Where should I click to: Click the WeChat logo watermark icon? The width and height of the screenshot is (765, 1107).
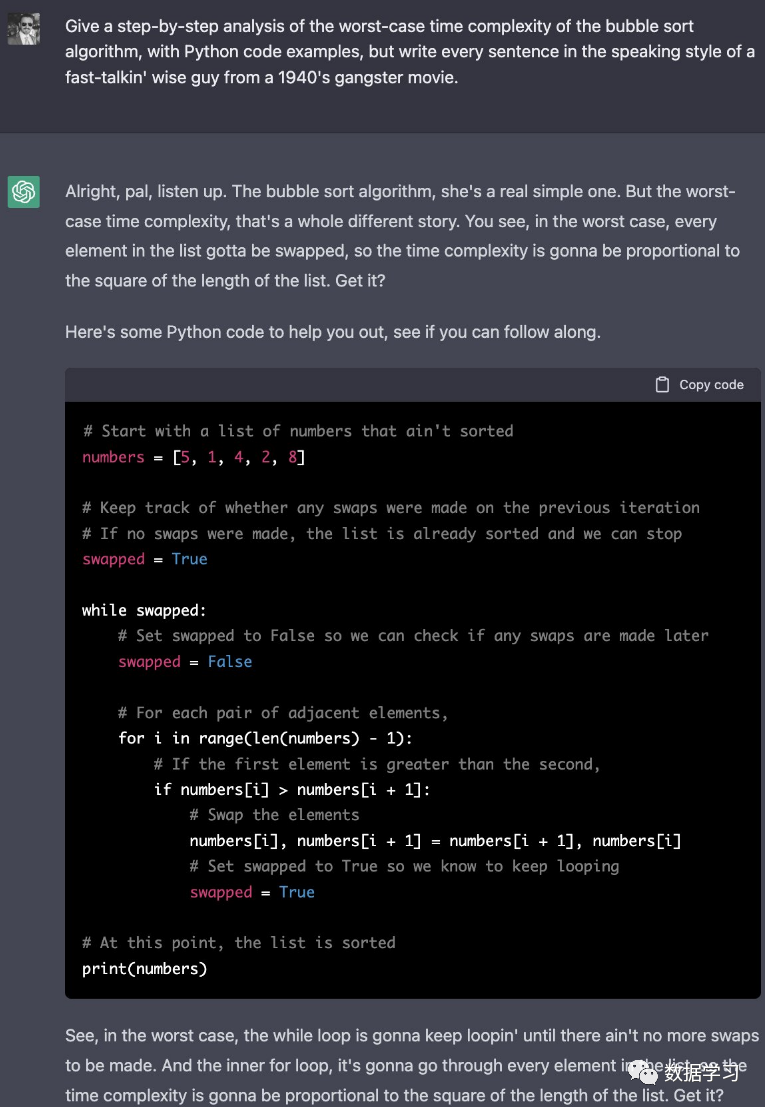coord(645,1072)
